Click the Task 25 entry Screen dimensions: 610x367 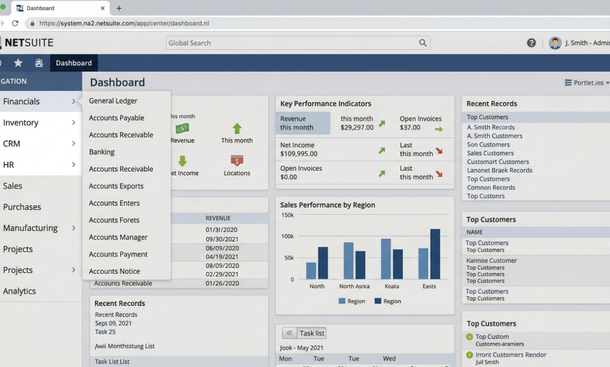coord(105,332)
